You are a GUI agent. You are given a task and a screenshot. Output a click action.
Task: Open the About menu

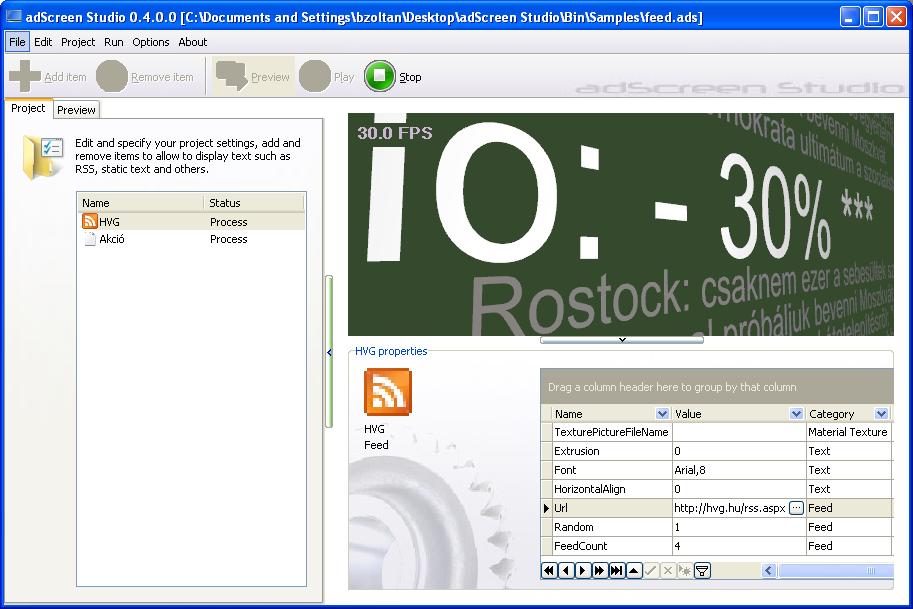click(193, 42)
